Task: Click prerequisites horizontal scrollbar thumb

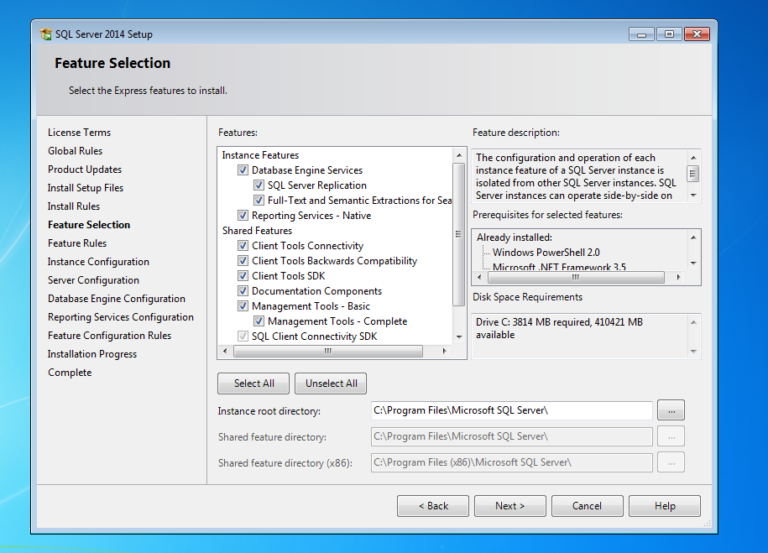Action: coord(576,277)
